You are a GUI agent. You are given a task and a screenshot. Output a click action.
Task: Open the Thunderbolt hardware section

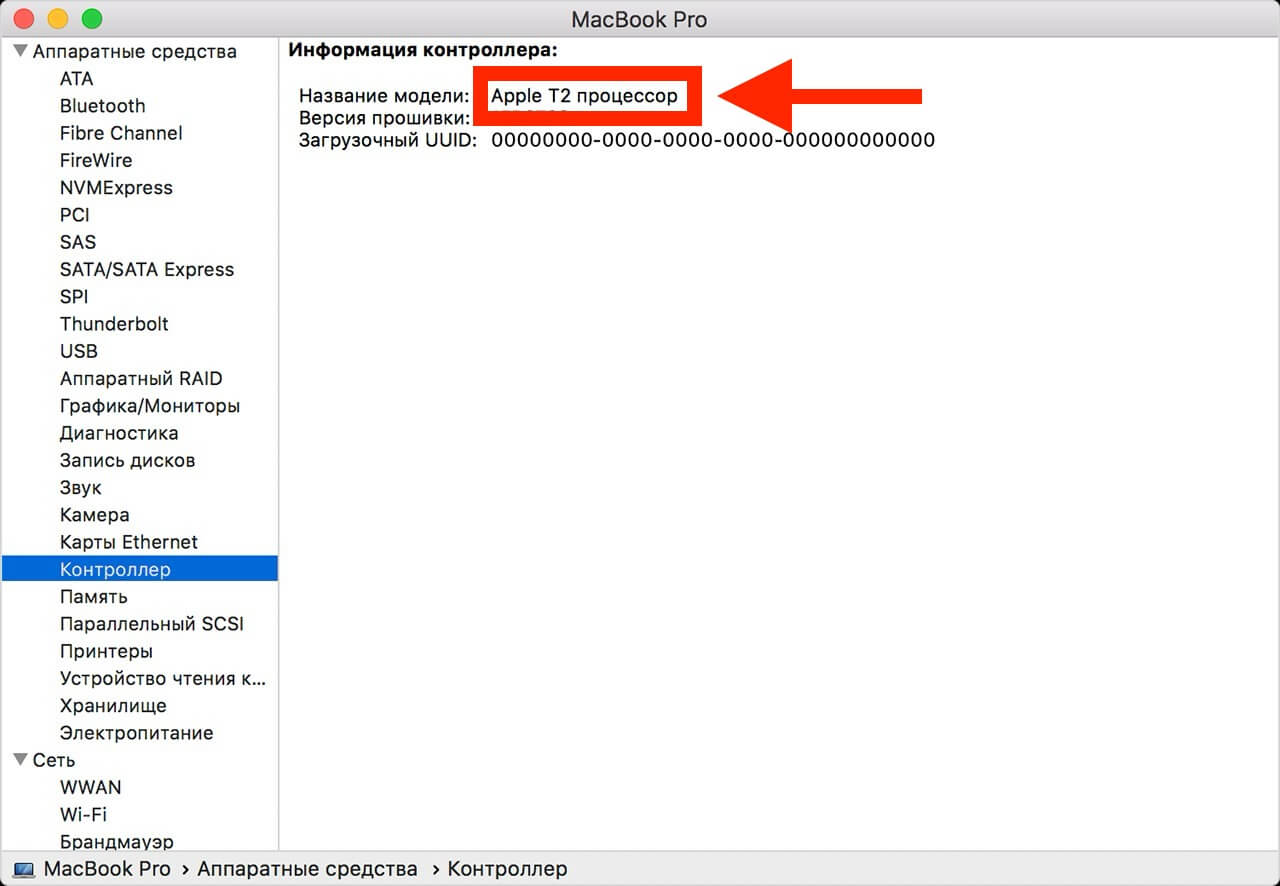[114, 324]
